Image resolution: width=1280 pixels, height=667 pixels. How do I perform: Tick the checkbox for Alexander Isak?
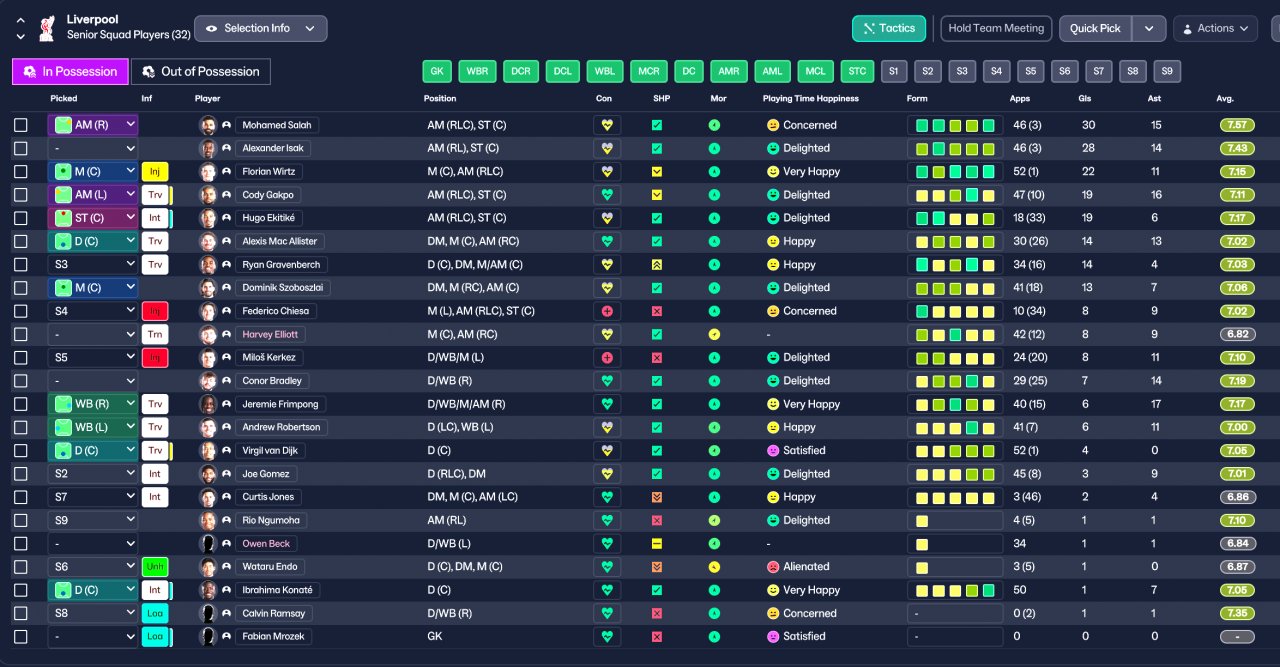point(21,148)
